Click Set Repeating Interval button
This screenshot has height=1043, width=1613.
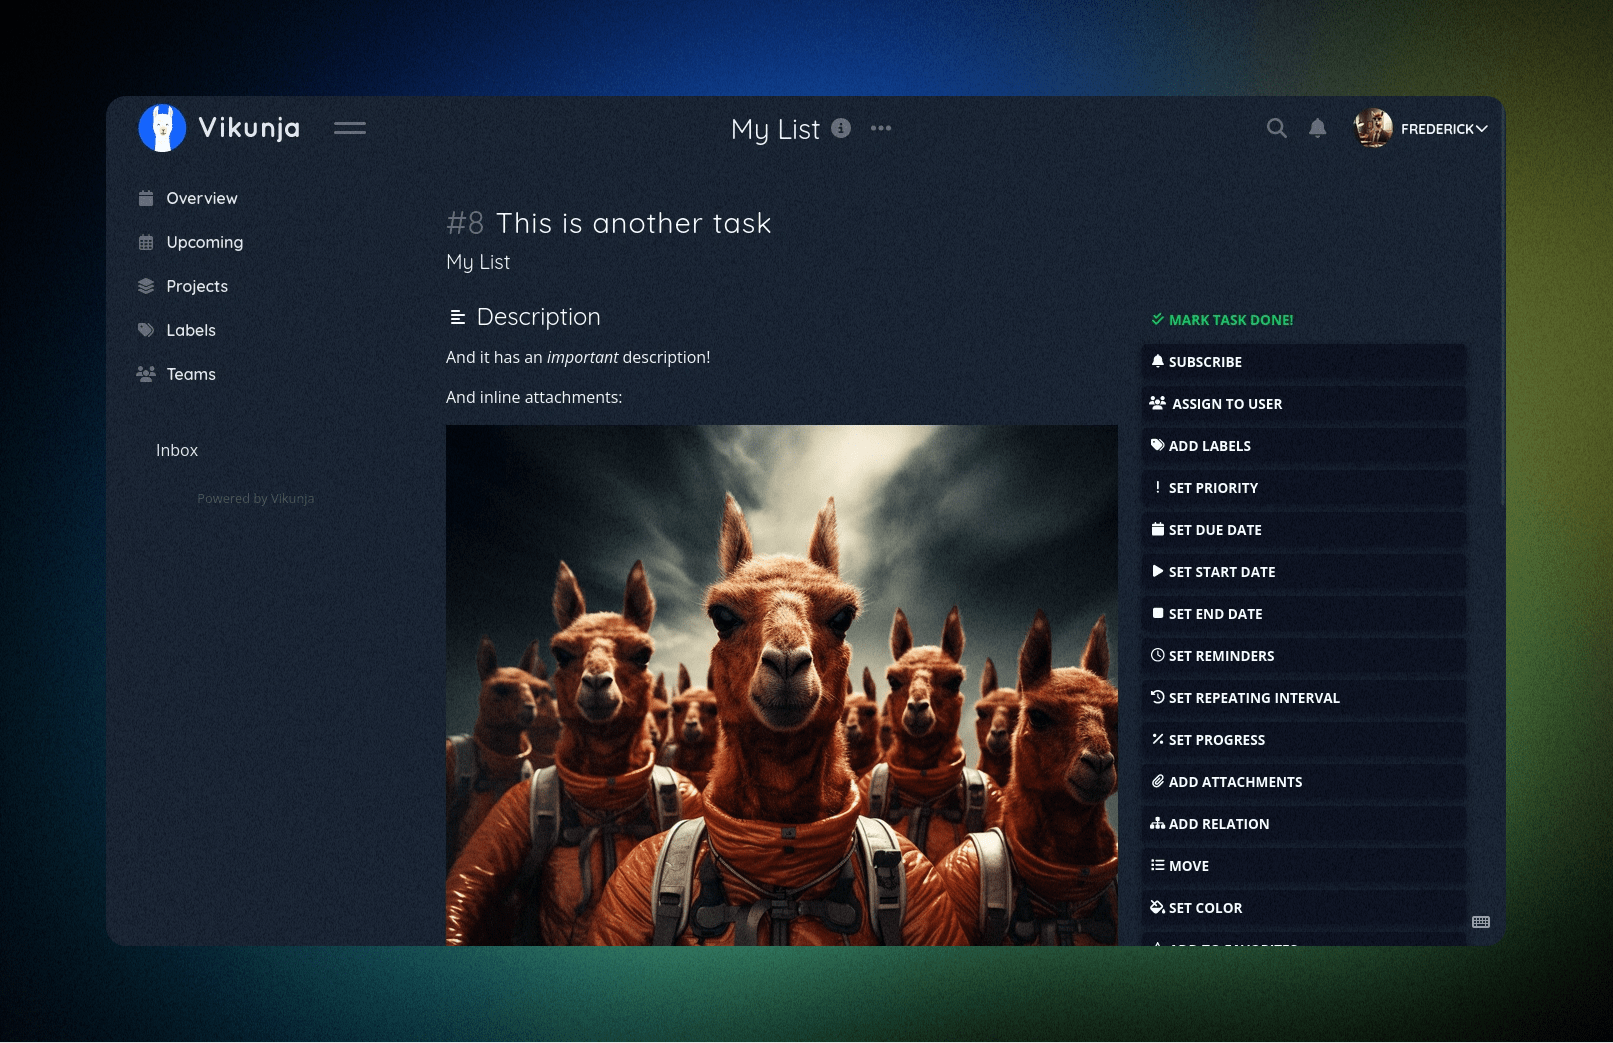1304,698
